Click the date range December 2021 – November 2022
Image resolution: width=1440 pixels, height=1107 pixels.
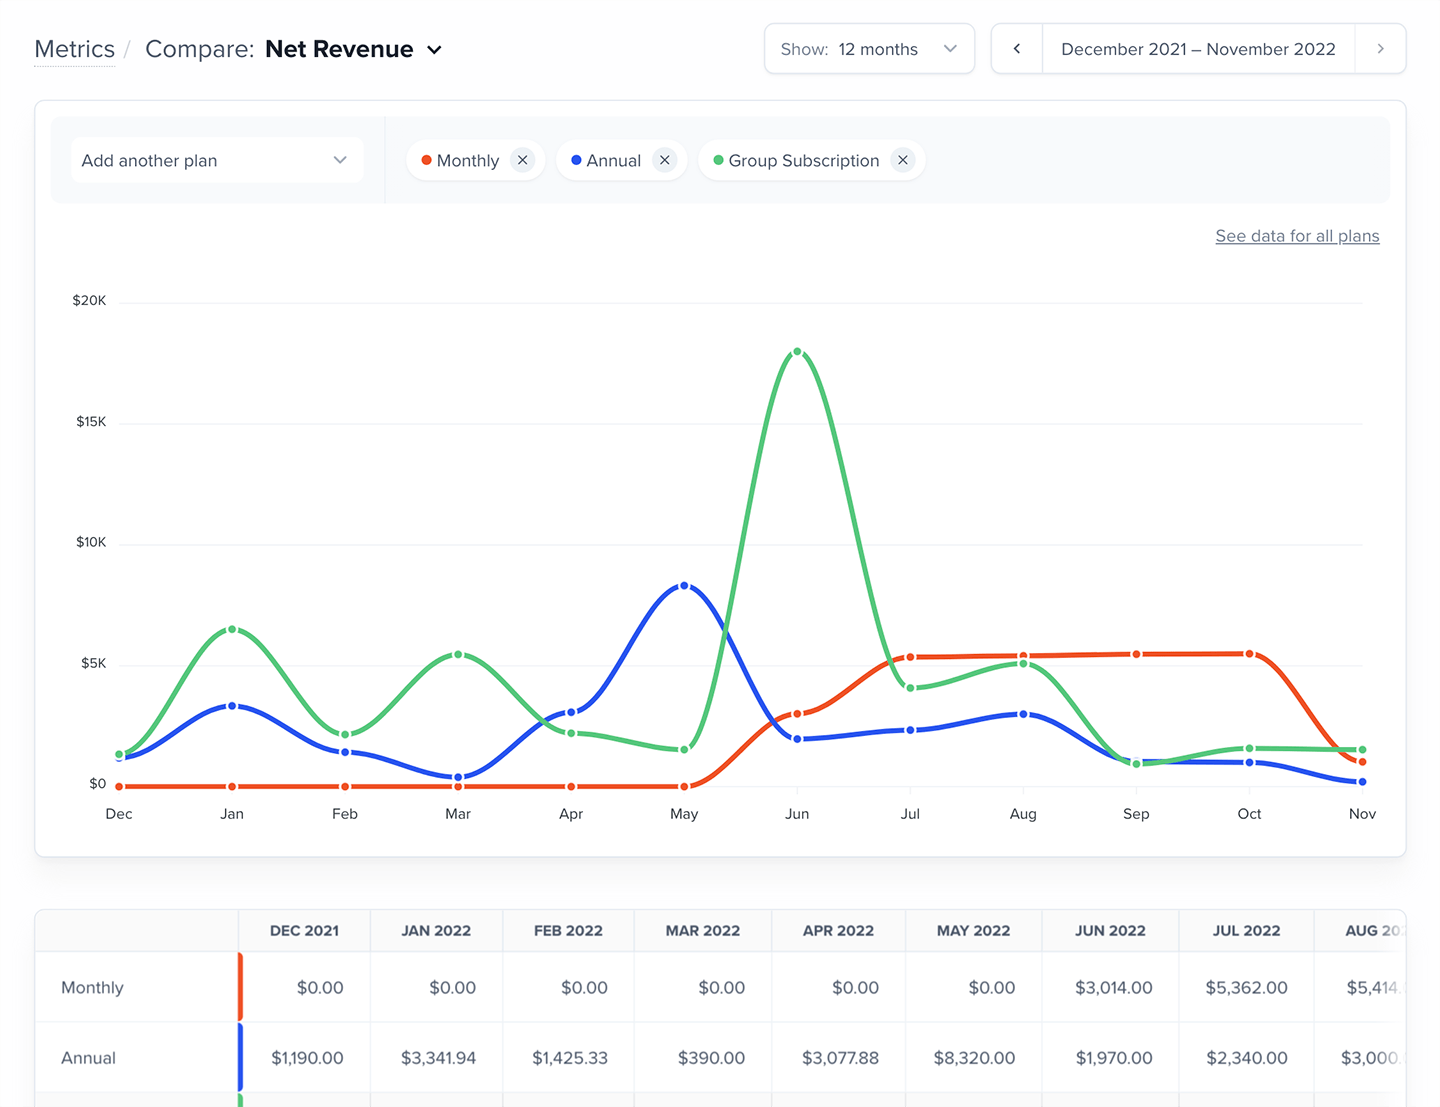pos(1198,49)
